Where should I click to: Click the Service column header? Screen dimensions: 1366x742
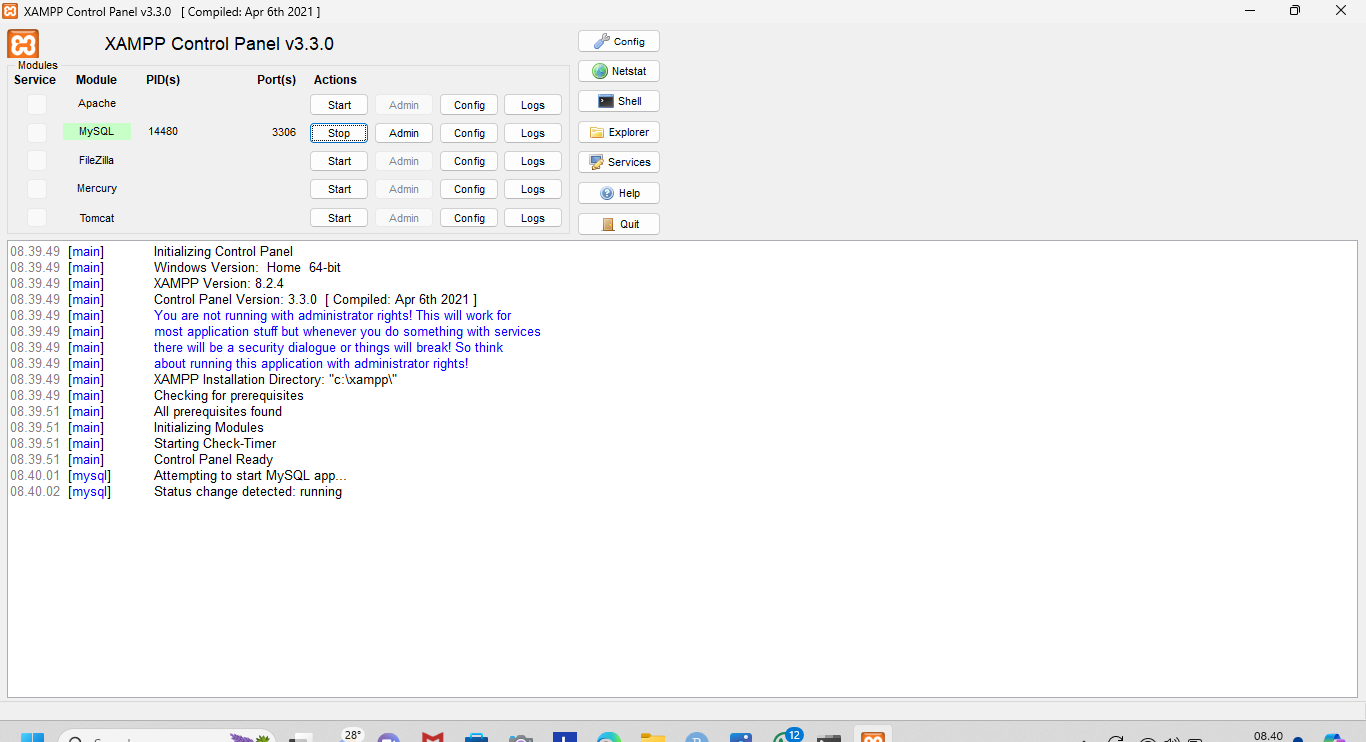(35, 80)
